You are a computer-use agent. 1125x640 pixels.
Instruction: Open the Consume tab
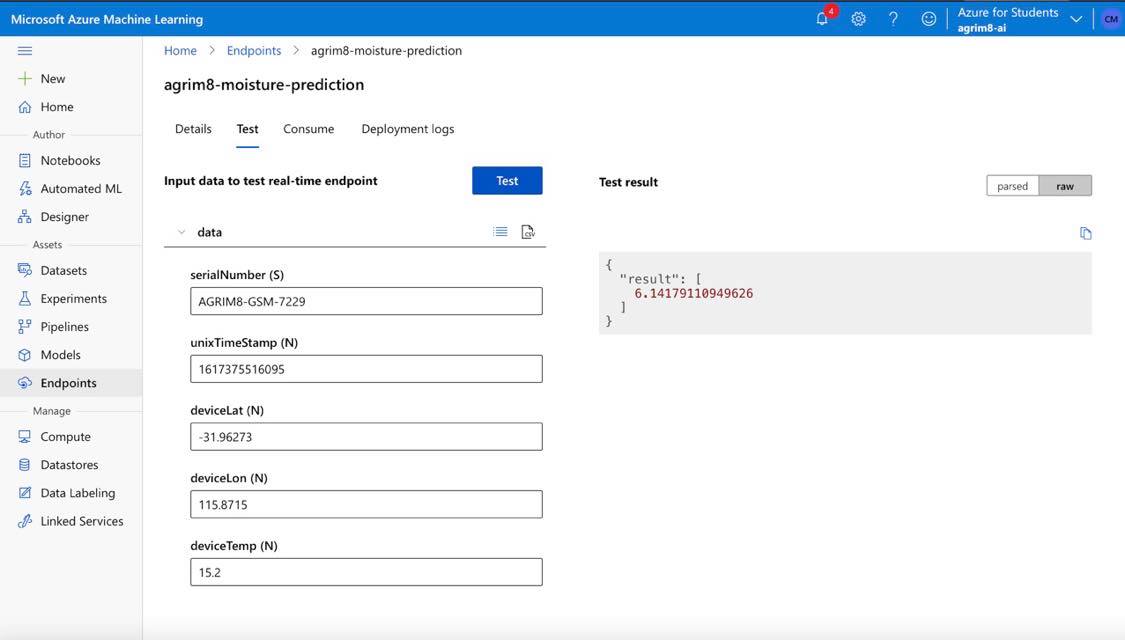pyautogui.click(x=309, y=129)
